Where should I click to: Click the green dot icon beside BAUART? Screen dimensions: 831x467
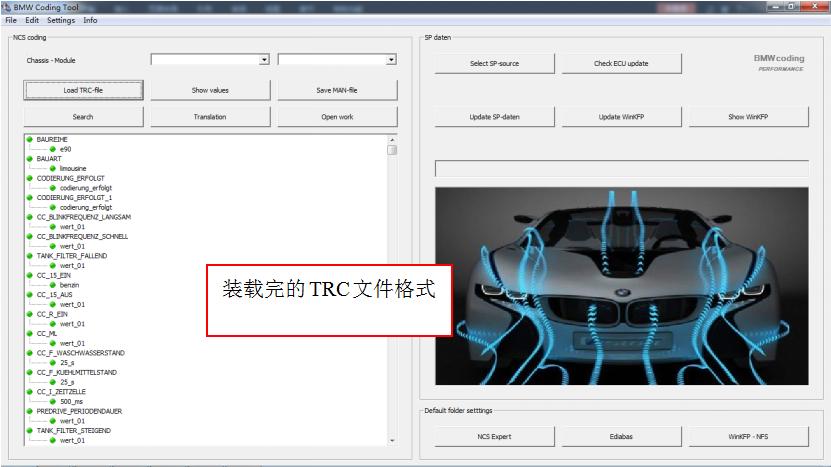tap(30, 158)
